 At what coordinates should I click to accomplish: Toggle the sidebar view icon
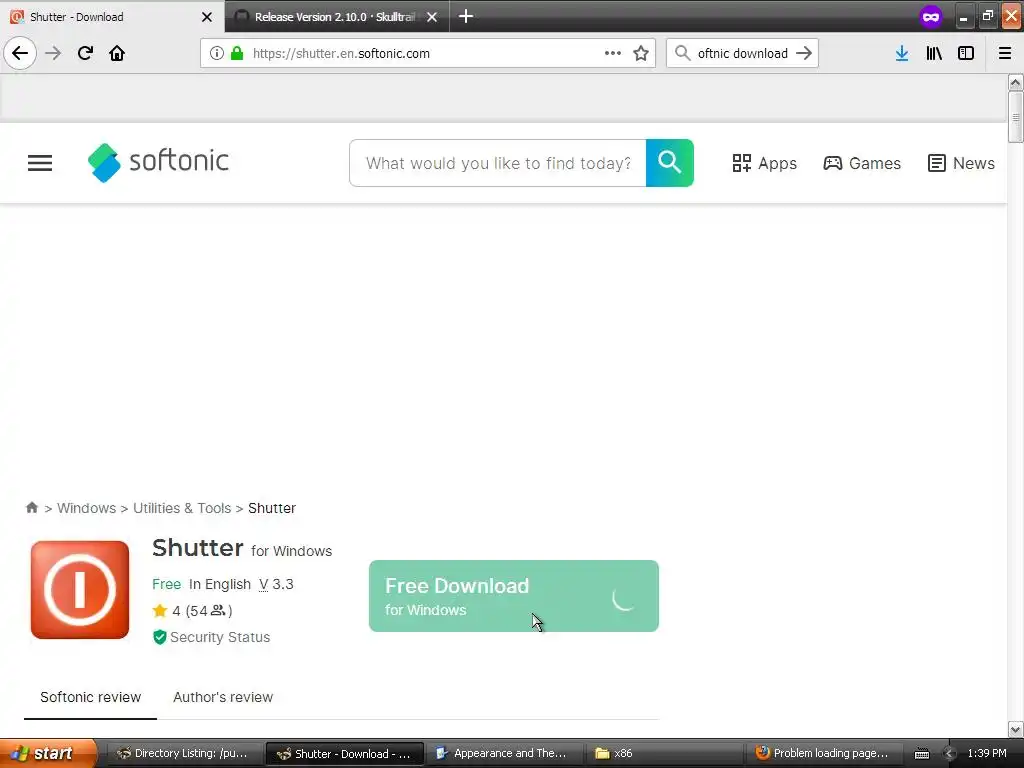[966, 53]
